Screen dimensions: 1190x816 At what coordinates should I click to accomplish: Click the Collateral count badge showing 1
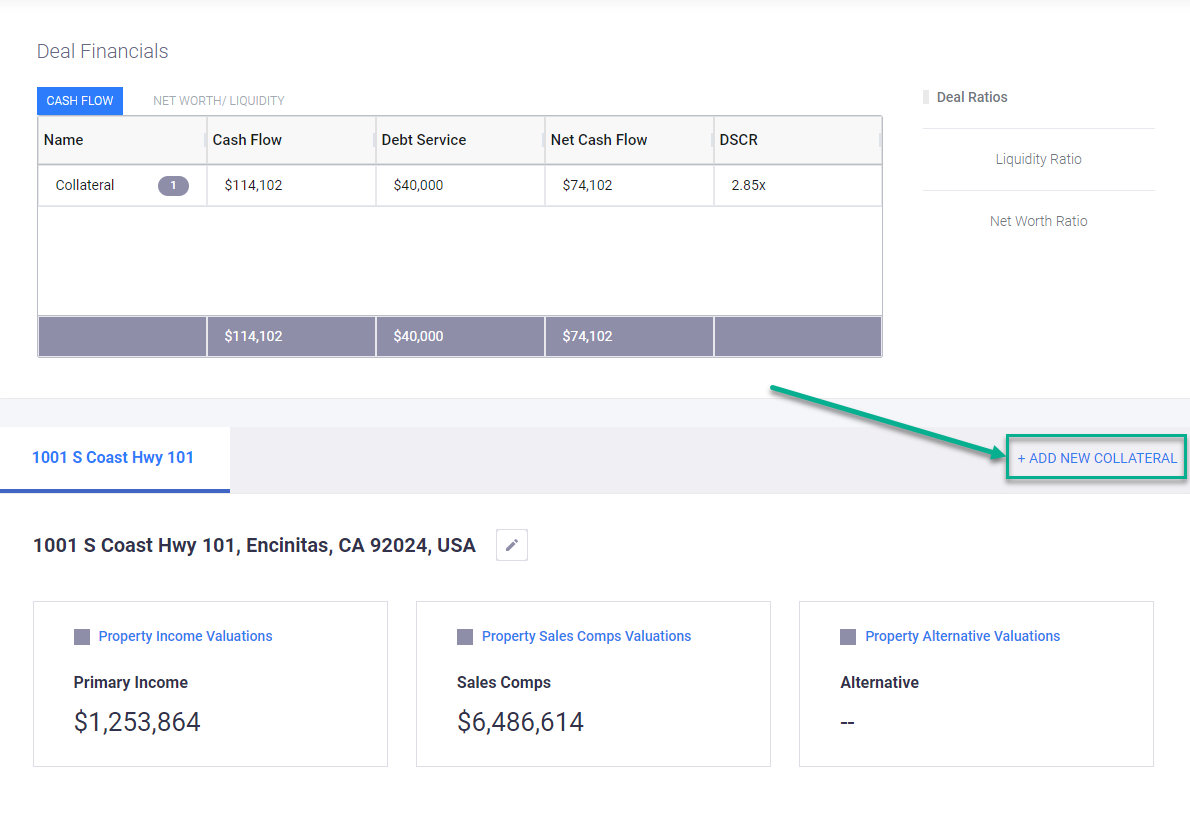(173, 185)
